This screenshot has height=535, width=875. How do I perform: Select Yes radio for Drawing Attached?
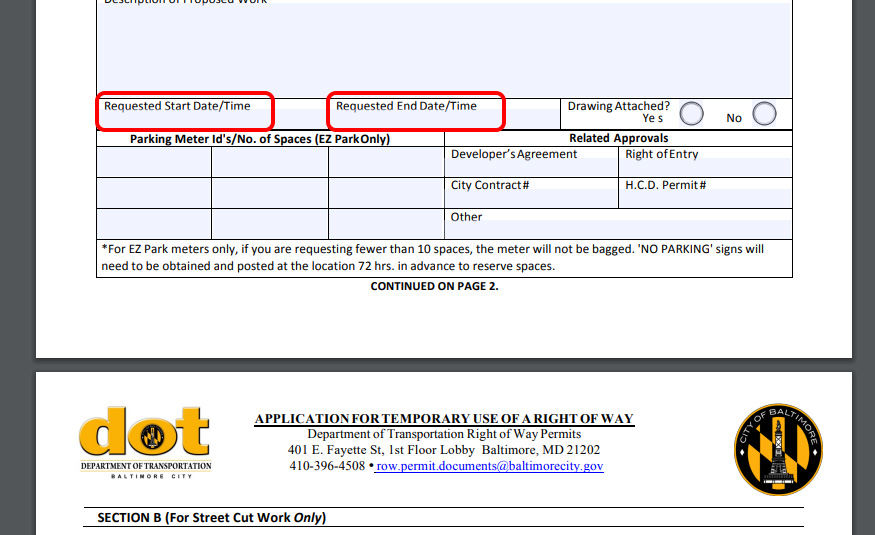(691, 114)
